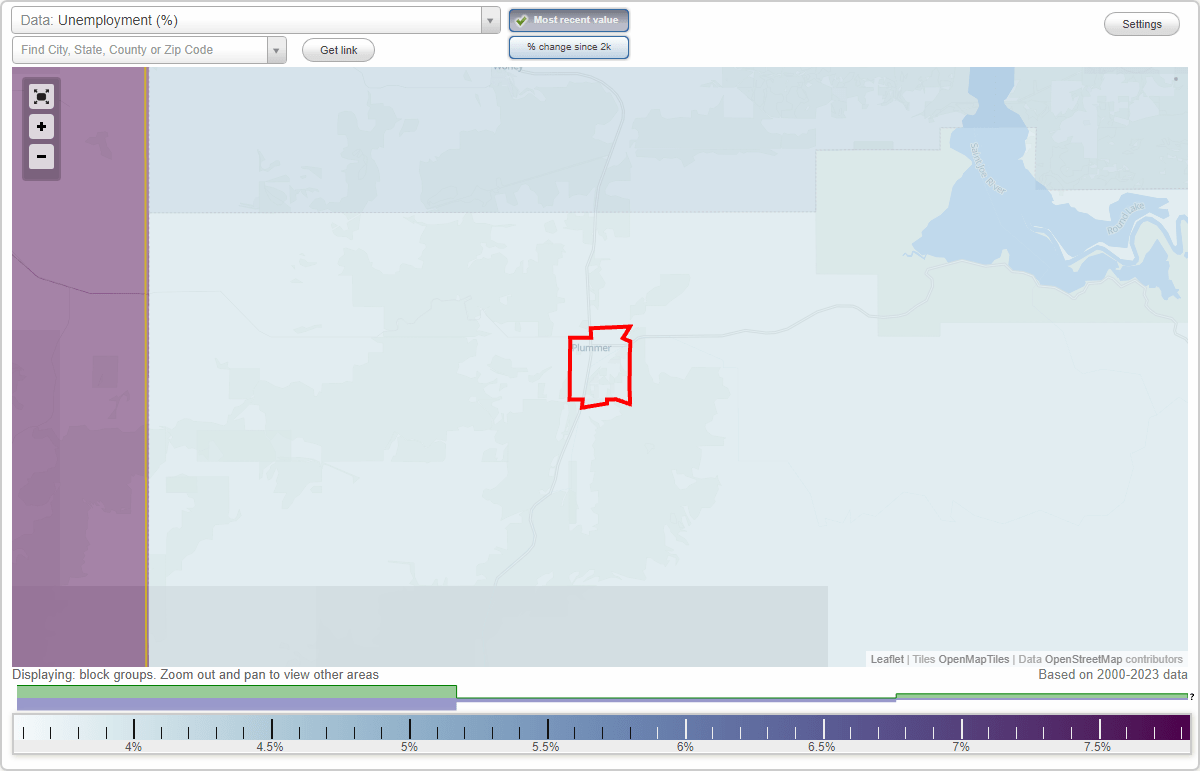Open the location search dropdown arrow
Screen dimensions: 1200x771
click(x=277, y=50)
